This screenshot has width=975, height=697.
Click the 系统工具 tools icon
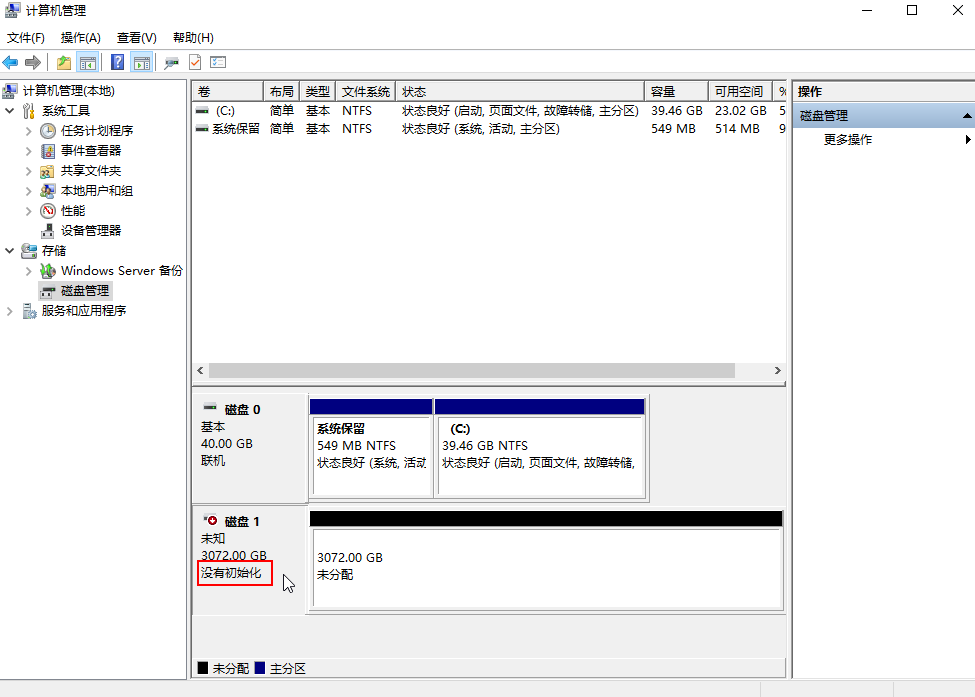(29, 111)
